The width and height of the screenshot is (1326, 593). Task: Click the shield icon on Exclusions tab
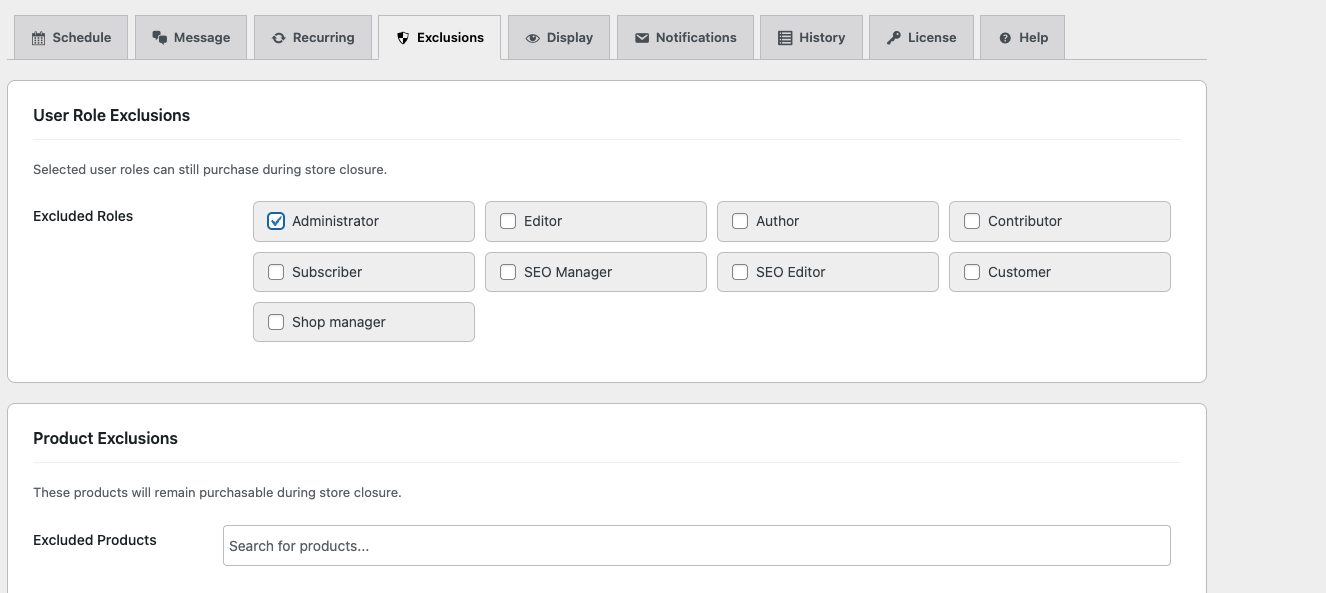coord(403,38)
